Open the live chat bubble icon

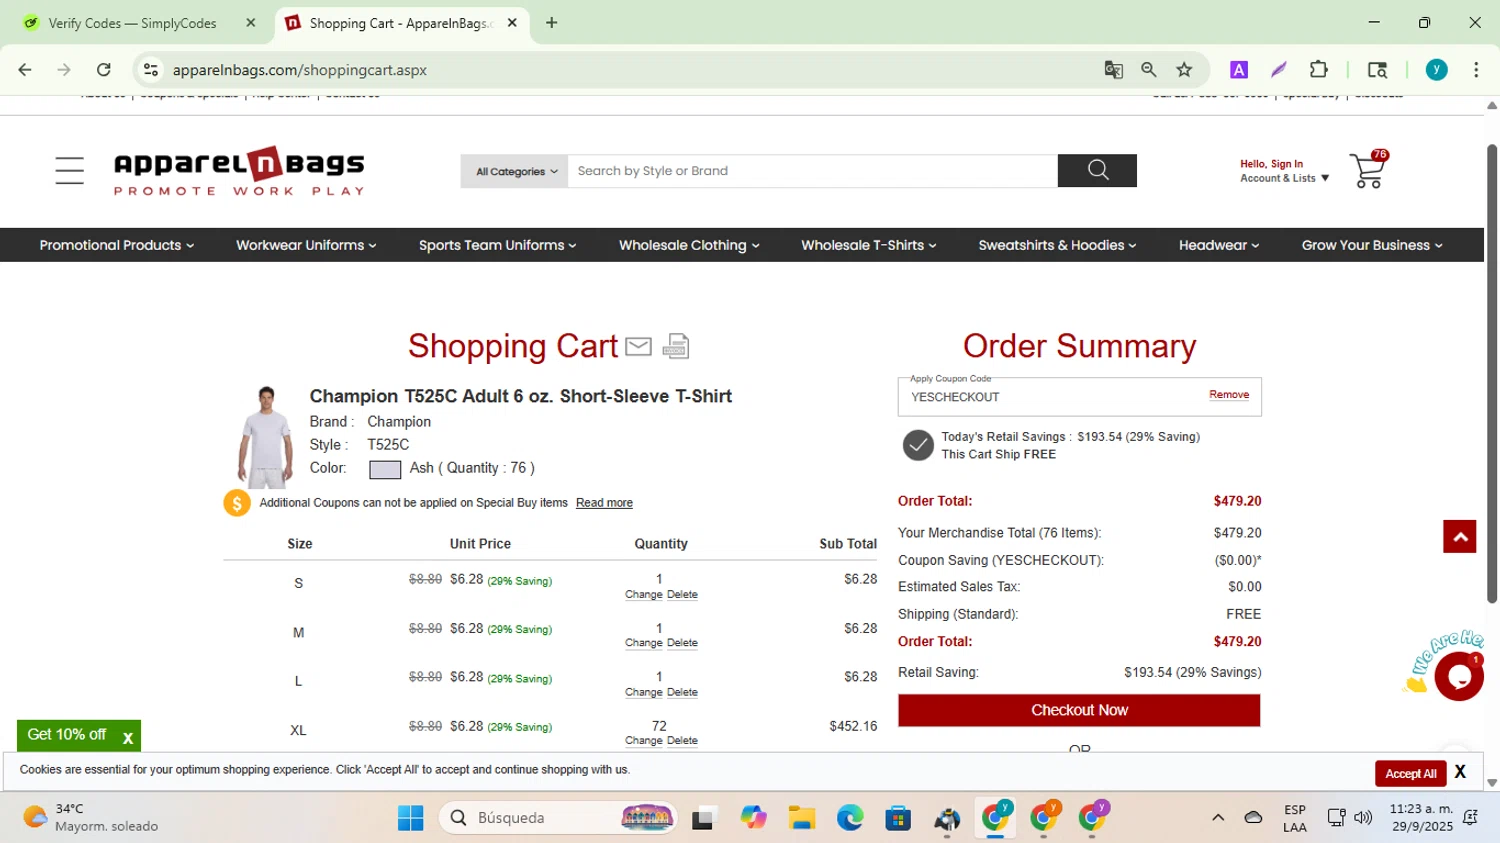coord(1458,676)
